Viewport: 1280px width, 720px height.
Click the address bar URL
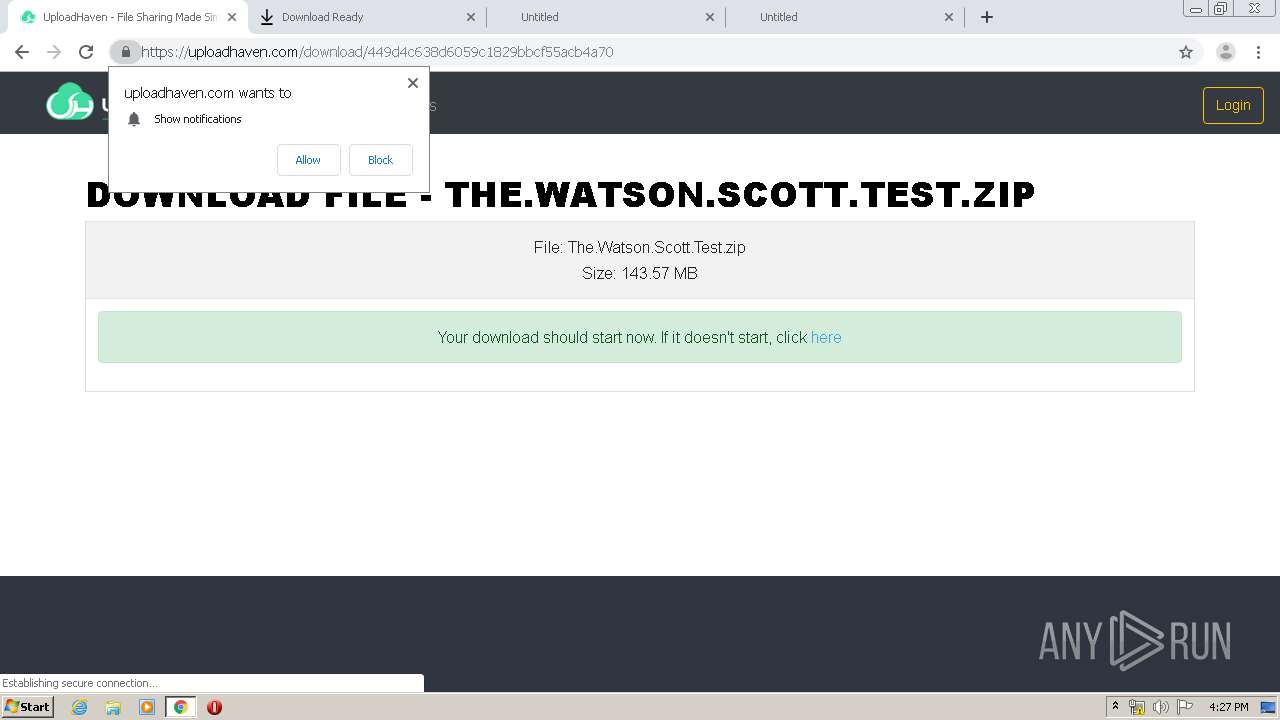(377, 52)
